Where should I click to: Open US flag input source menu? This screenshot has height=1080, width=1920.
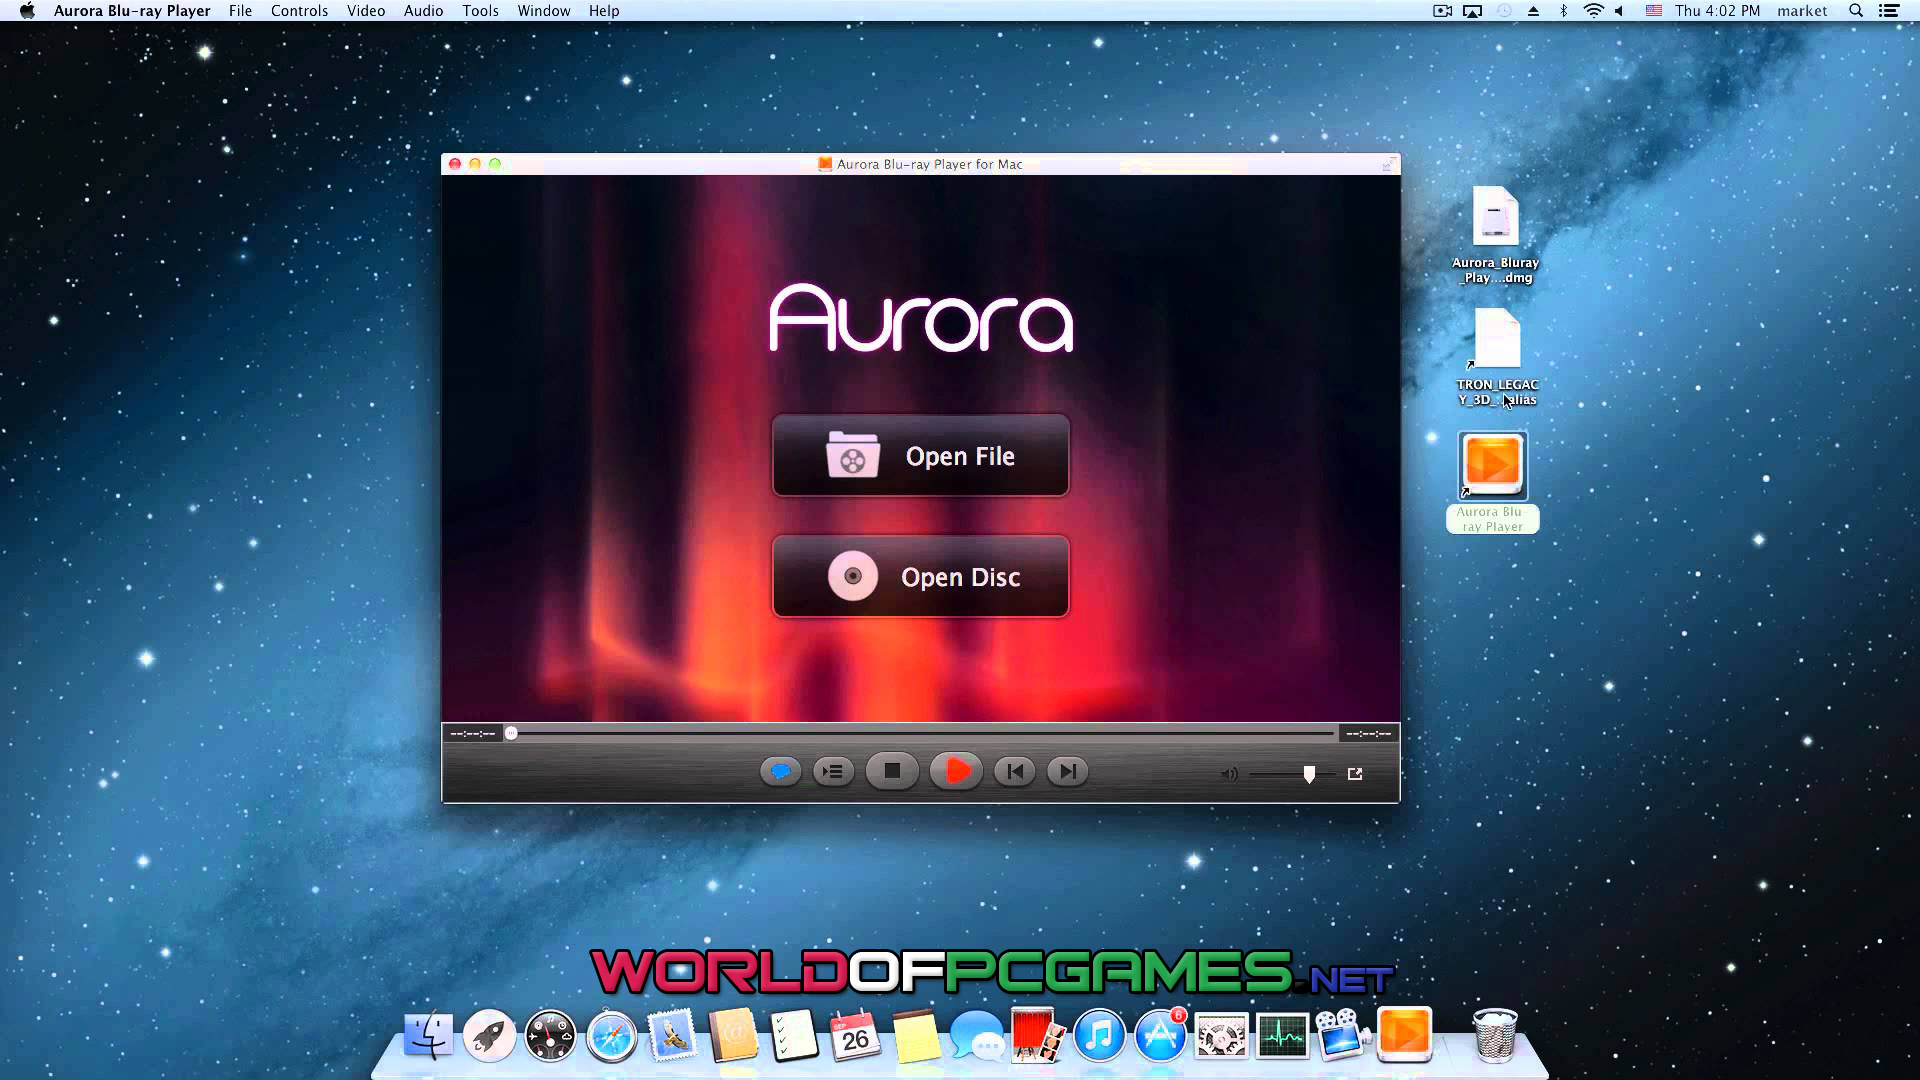(x=1654, y=11)
